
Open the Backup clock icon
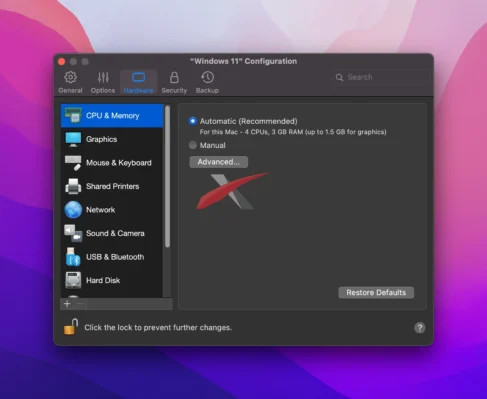point(207,77)
